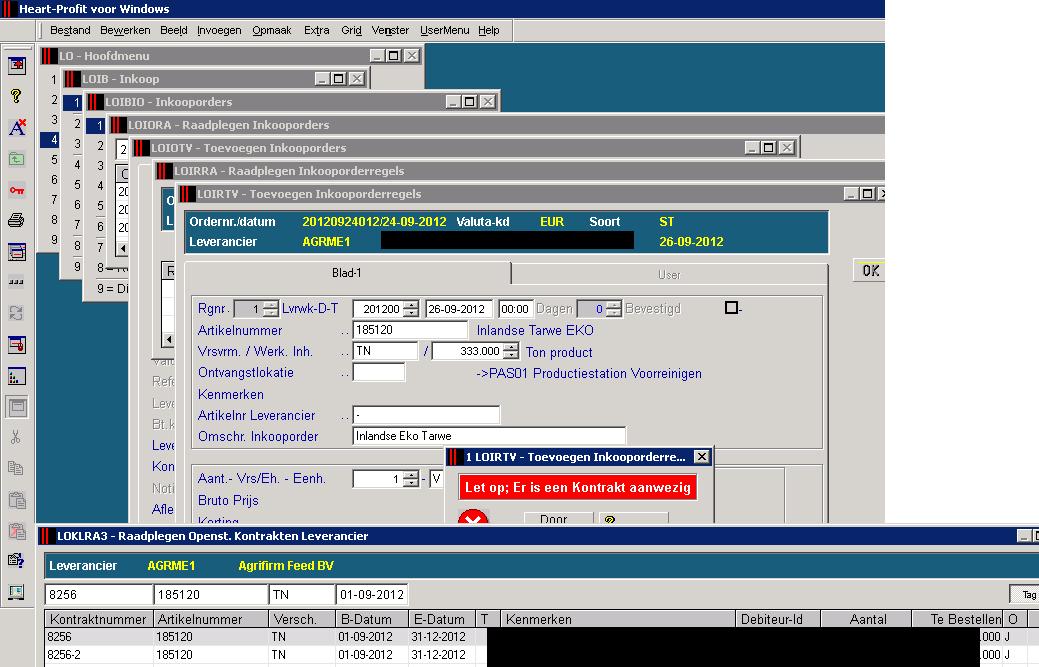Open the UserMenu menu
The width and height of the screenshot is (1039, 667).
(x=445, y=30)
